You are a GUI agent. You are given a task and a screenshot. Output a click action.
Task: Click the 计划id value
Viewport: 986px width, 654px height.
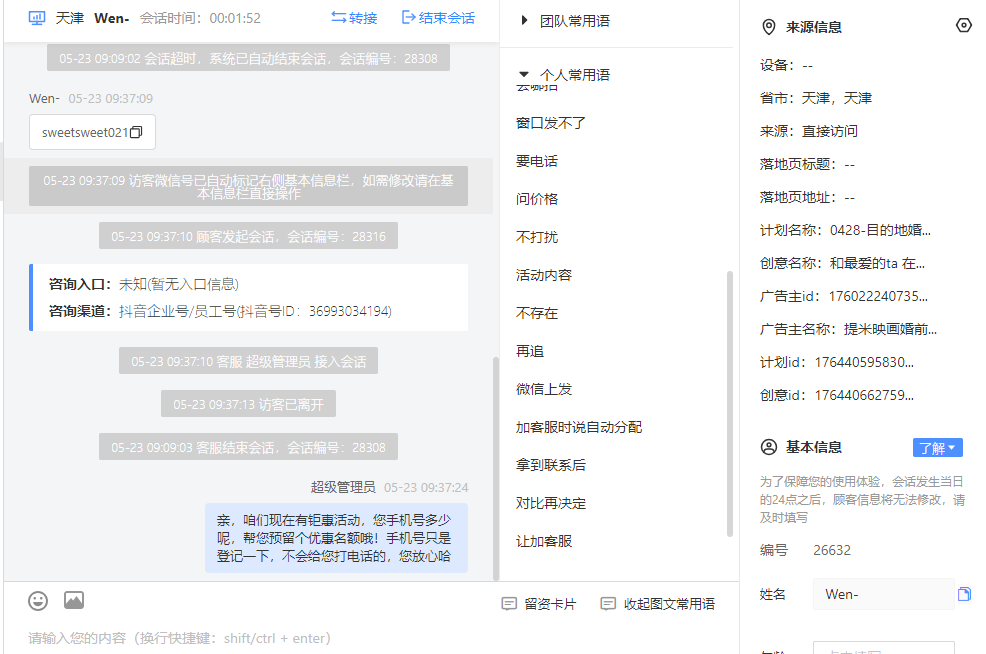865,362
